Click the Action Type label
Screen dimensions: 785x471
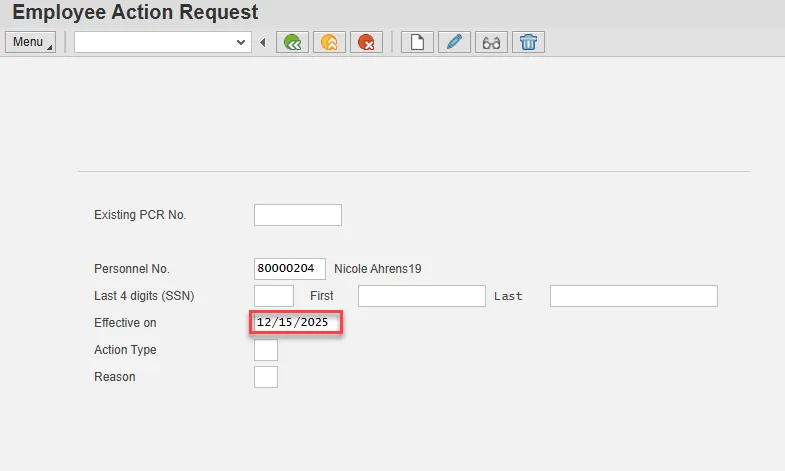[x=125, y=350]
